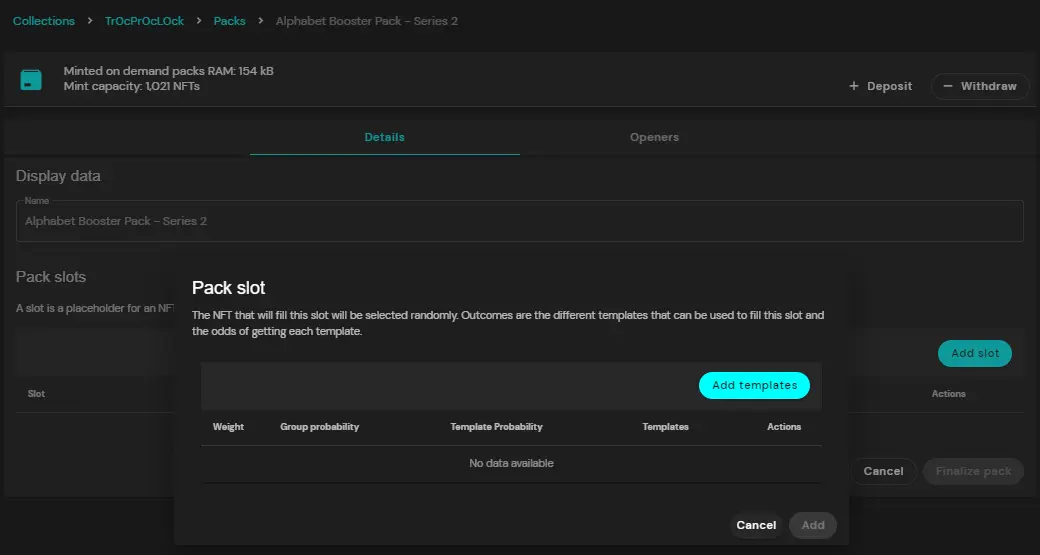Click the Finalize pack button
Viewport: 1040px width, 555px height.
973,471
